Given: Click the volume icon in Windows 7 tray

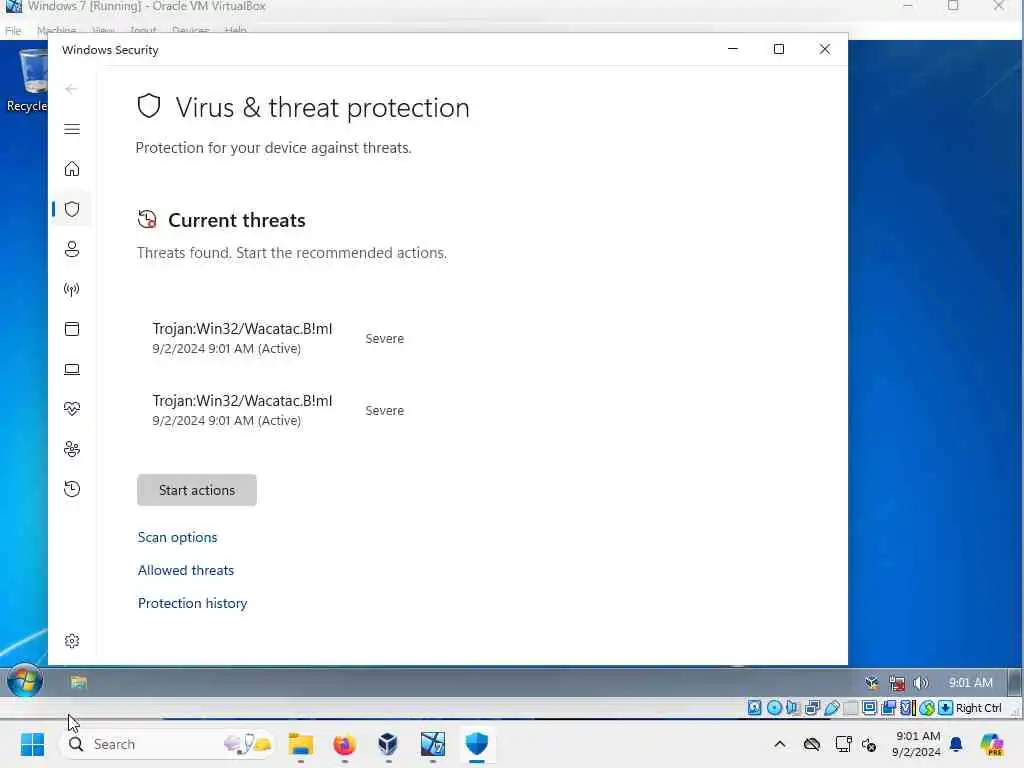Looking at the screenshot, I should pyautogui.click(x=921, y=682).
